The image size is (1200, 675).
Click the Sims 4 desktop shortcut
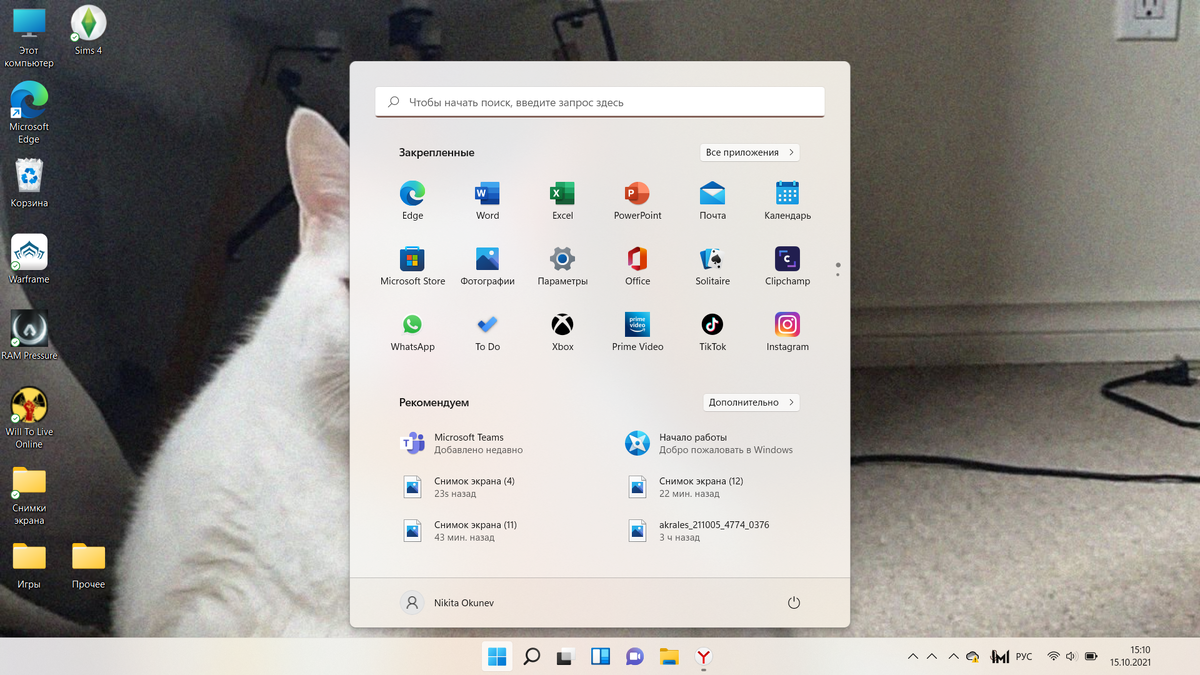[x=88, y=30]
